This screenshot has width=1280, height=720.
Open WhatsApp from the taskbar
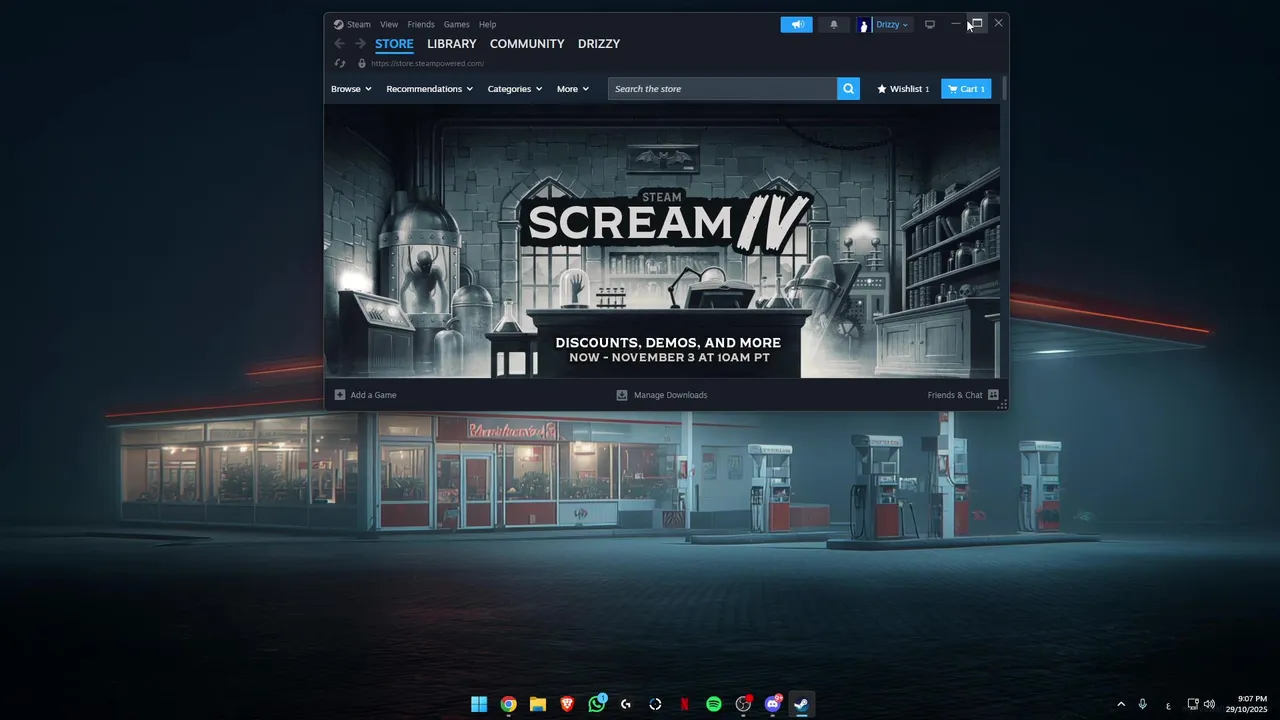(597, 704)
